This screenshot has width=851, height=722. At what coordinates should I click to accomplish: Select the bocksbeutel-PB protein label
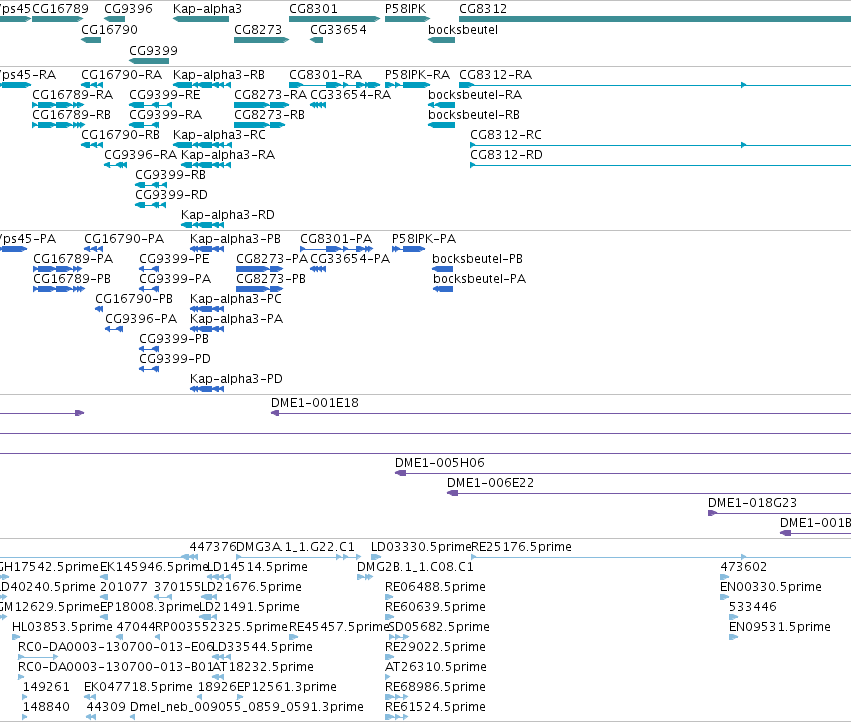pos(478,258)
